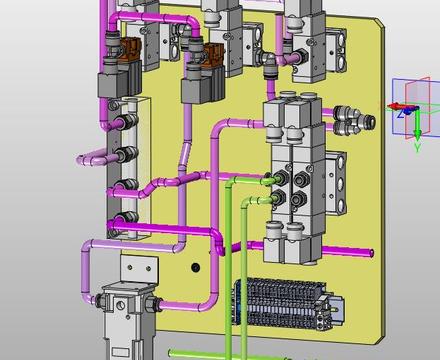
Task: Click the red X-axis arrow of the triad
Action: coord(397,107)
